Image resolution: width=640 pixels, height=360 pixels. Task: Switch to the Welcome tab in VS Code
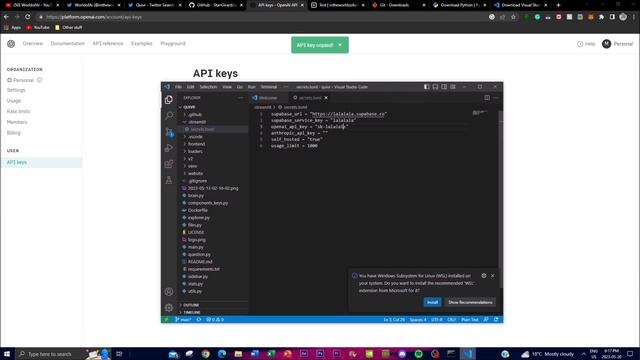[268, 98]
